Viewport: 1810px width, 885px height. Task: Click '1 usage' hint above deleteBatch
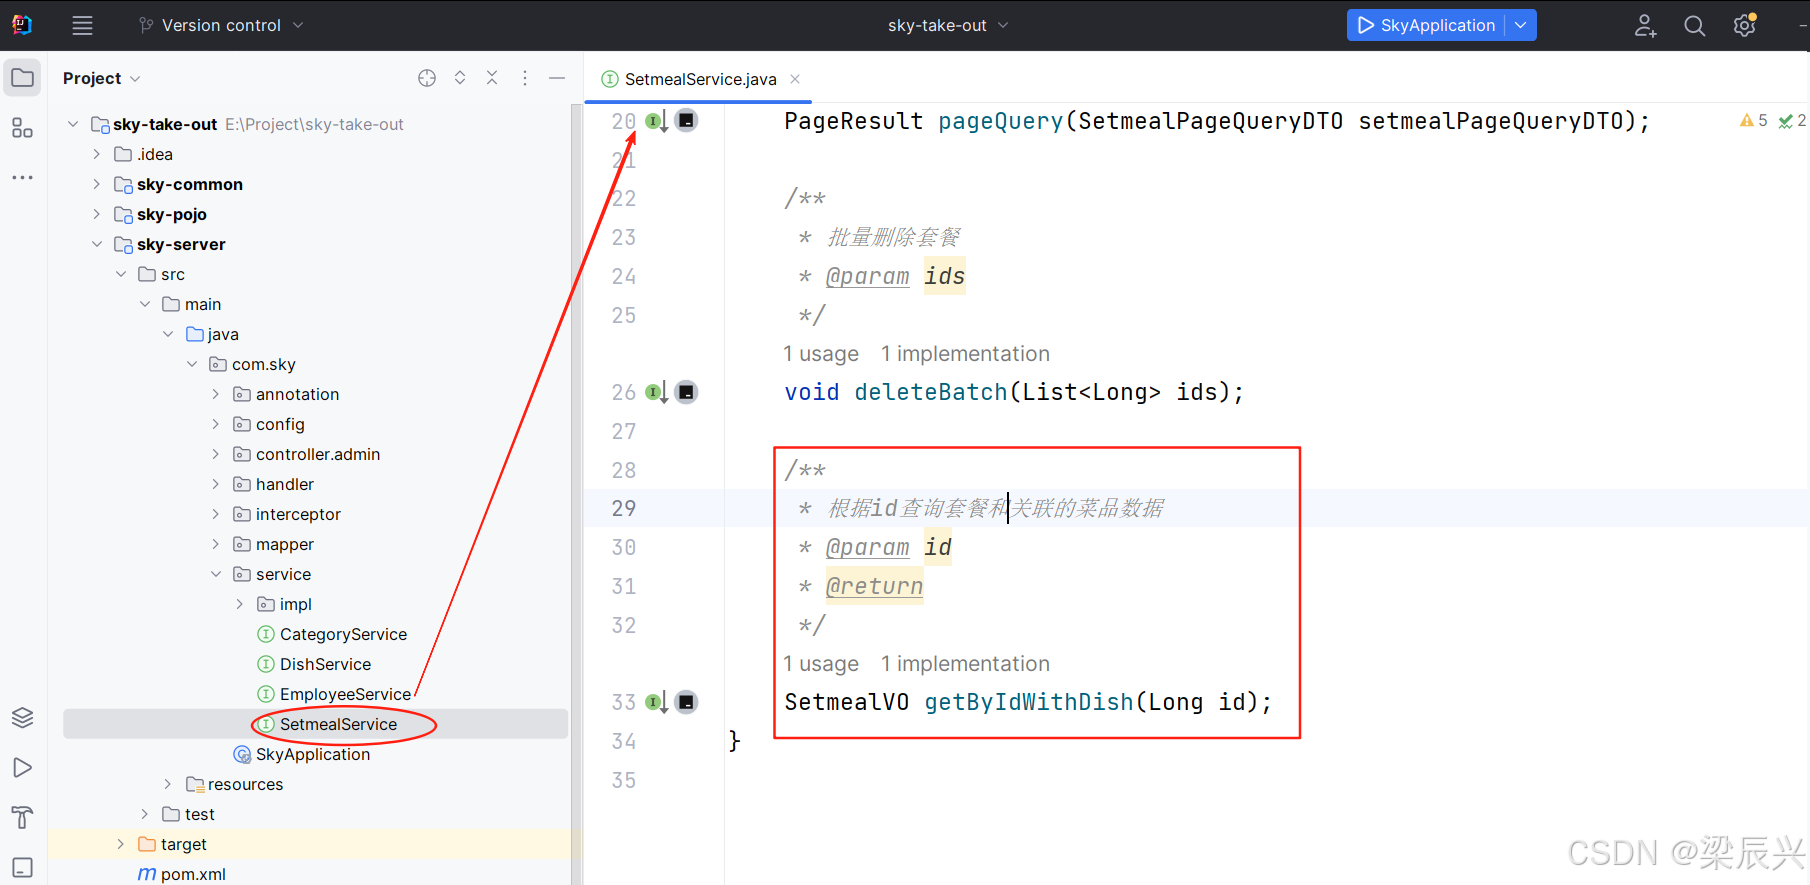[821, 354]
